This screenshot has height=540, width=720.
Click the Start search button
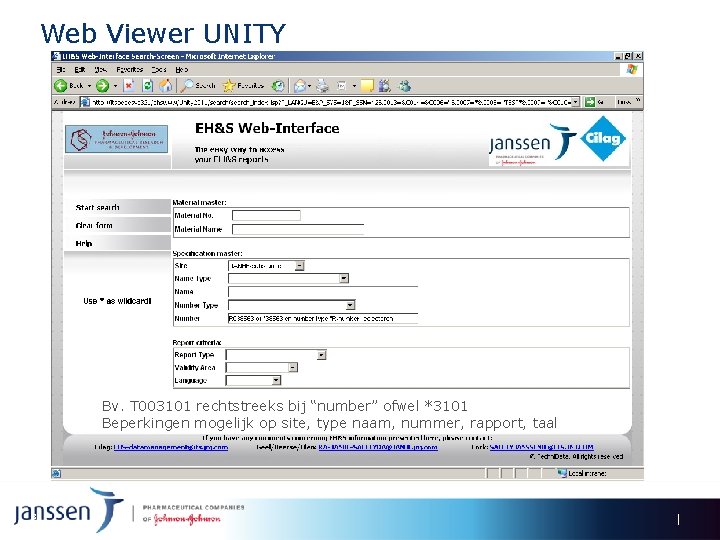pyautogui.click(x=117, y=207)
